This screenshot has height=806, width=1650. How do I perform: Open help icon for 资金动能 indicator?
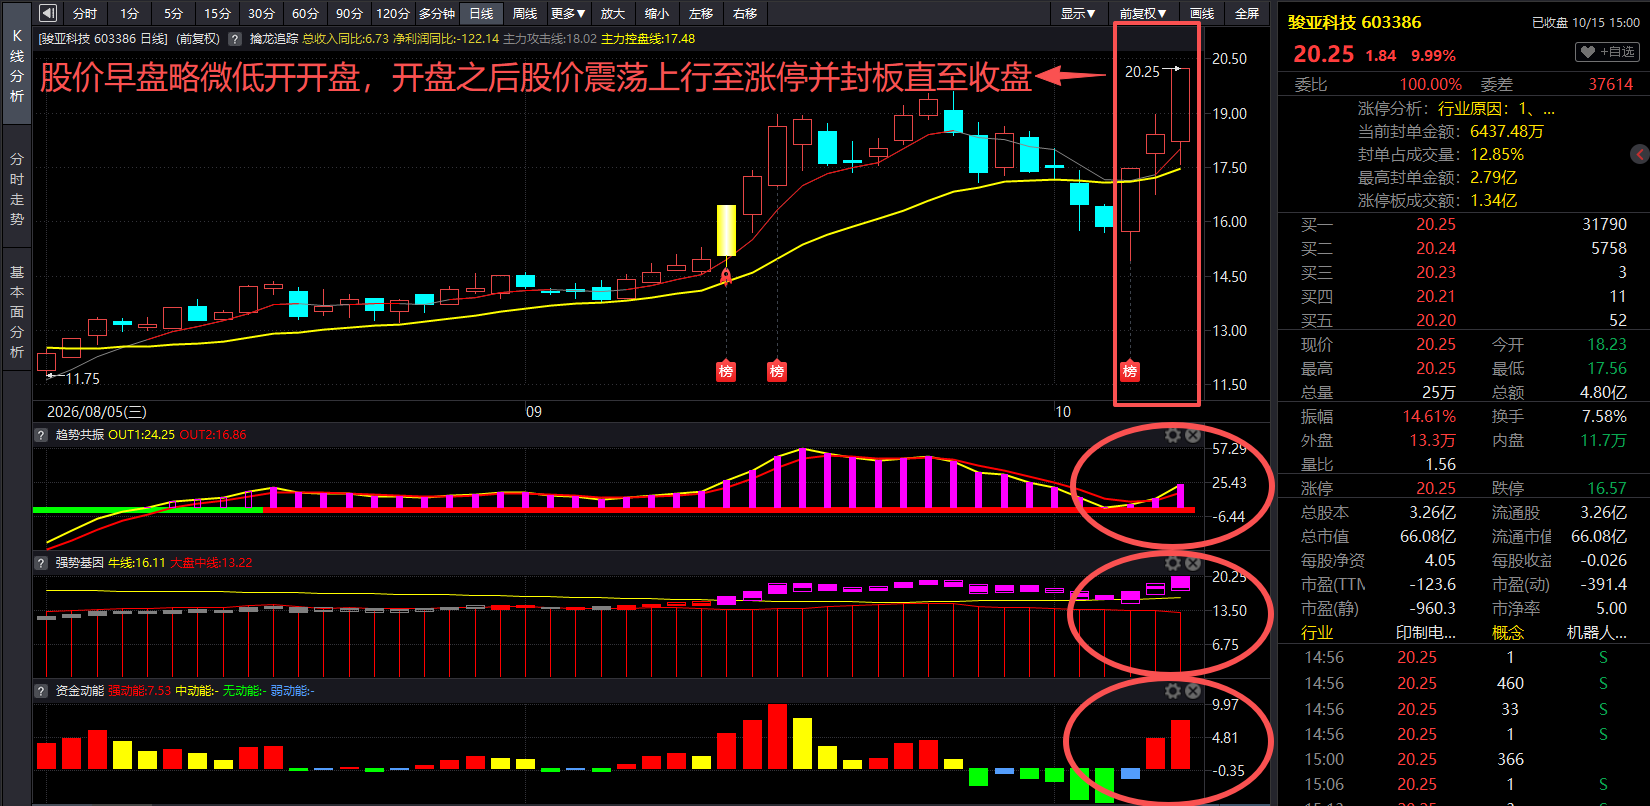coord(41,691)
